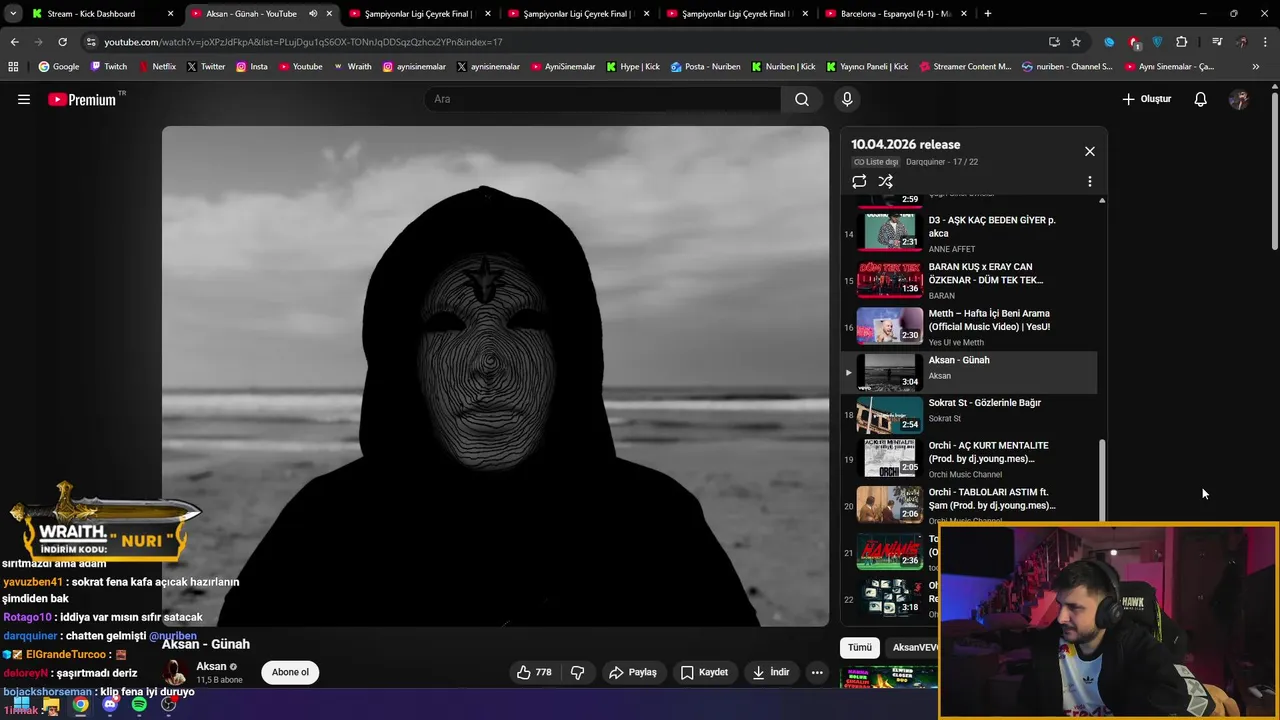Focus the Ara search field
The width and height of the screenshot is (1280, 720).
[603, 99]
